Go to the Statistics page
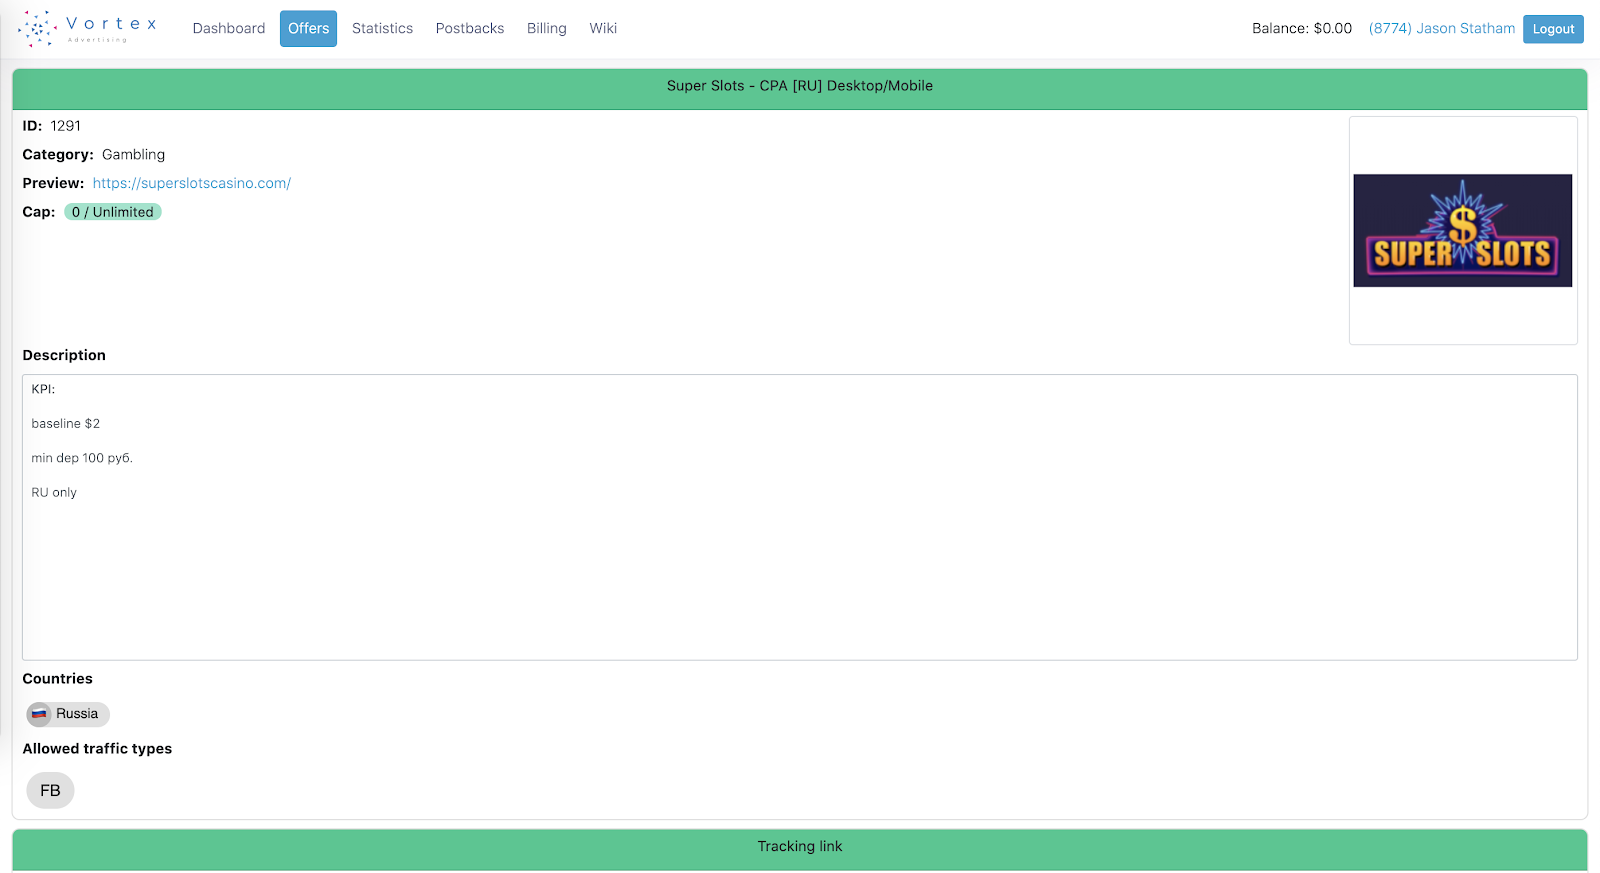Screen dimensions: 1600x873 coord(382,29)
